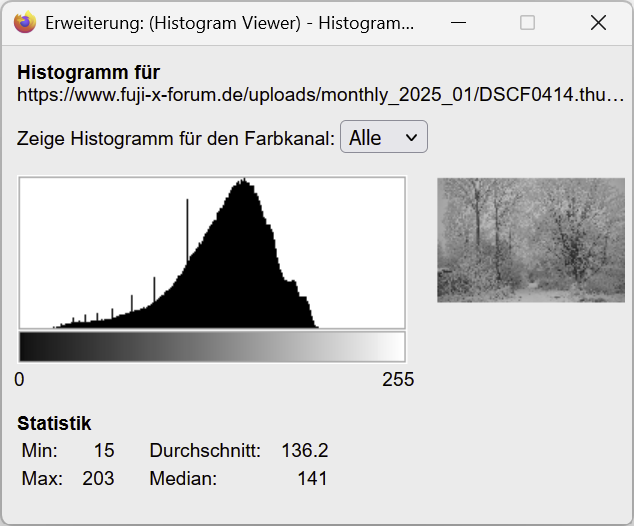Click the snowy forest thumbnail image

(530, 240)
